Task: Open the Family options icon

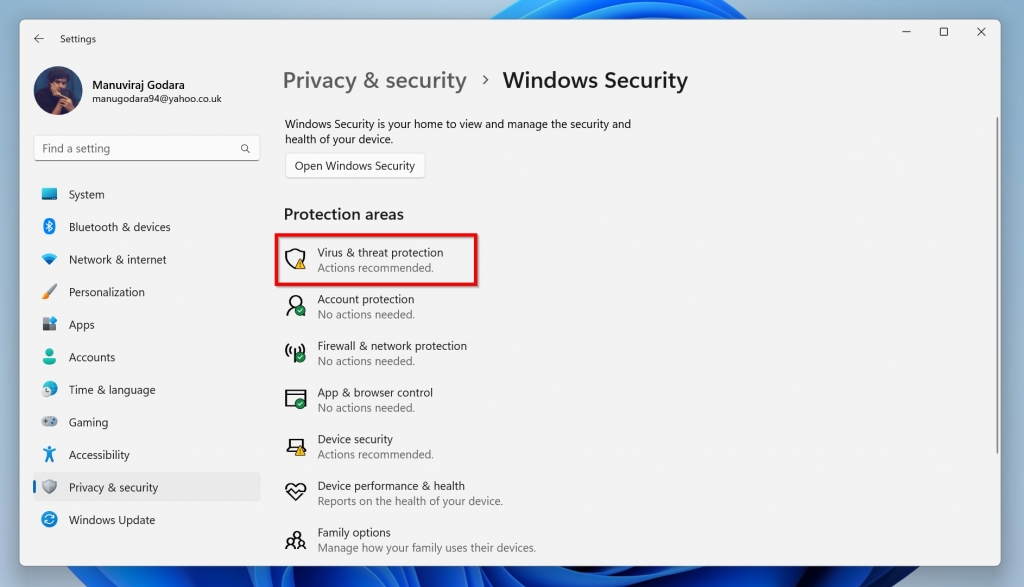Action: point(294,538)
